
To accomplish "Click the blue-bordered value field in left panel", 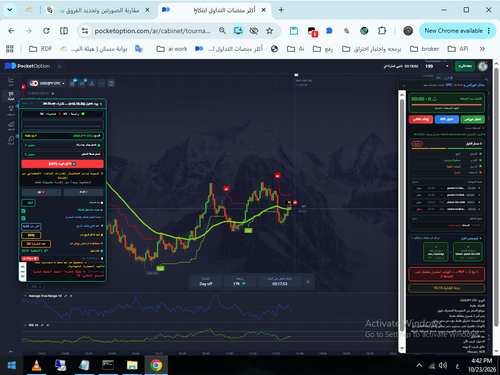I will click(x=31, y=226).
